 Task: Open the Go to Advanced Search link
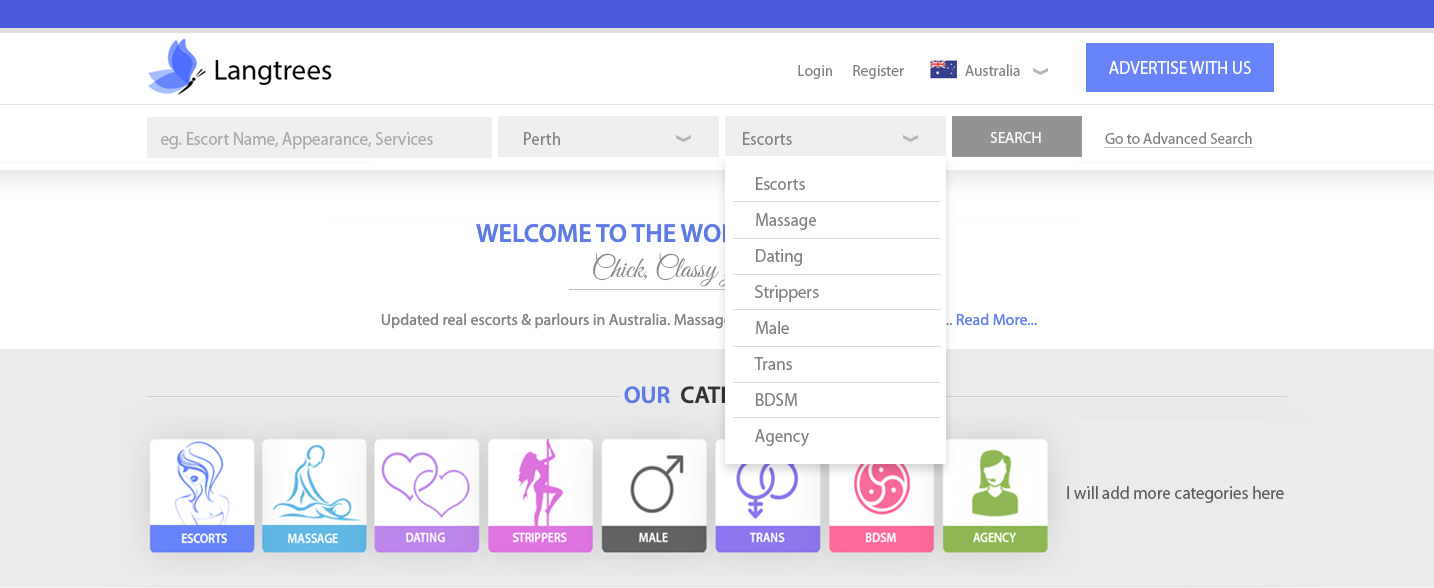pyautogui.click(x=1178, y=139)
